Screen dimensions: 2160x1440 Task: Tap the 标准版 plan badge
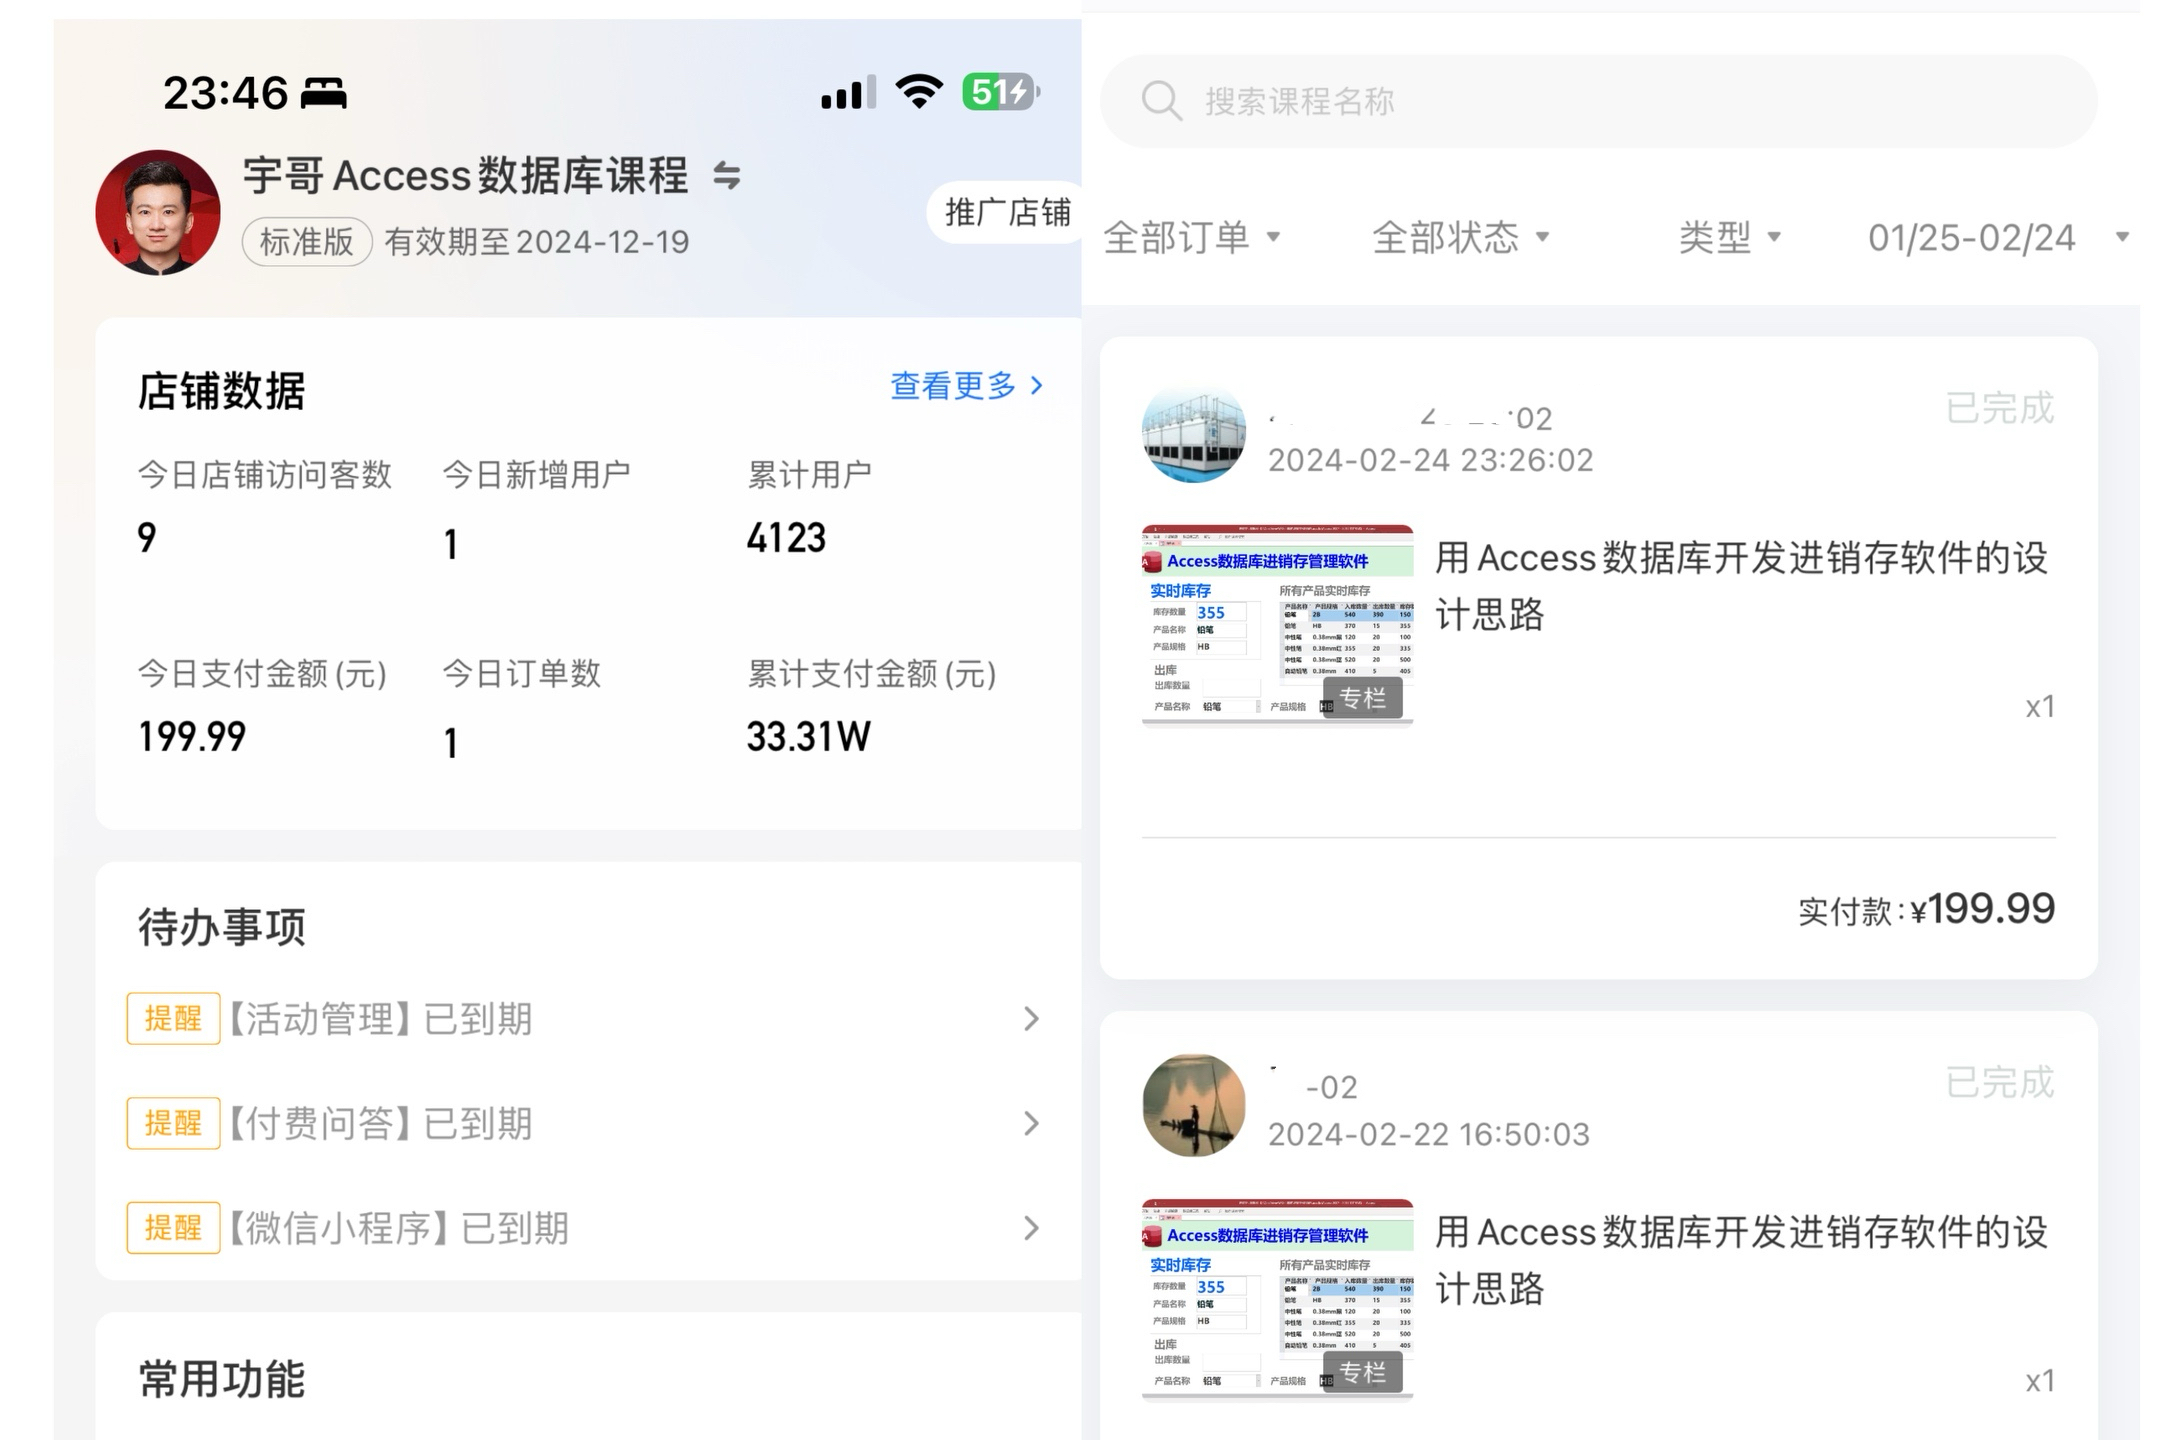tap(307, 242)
